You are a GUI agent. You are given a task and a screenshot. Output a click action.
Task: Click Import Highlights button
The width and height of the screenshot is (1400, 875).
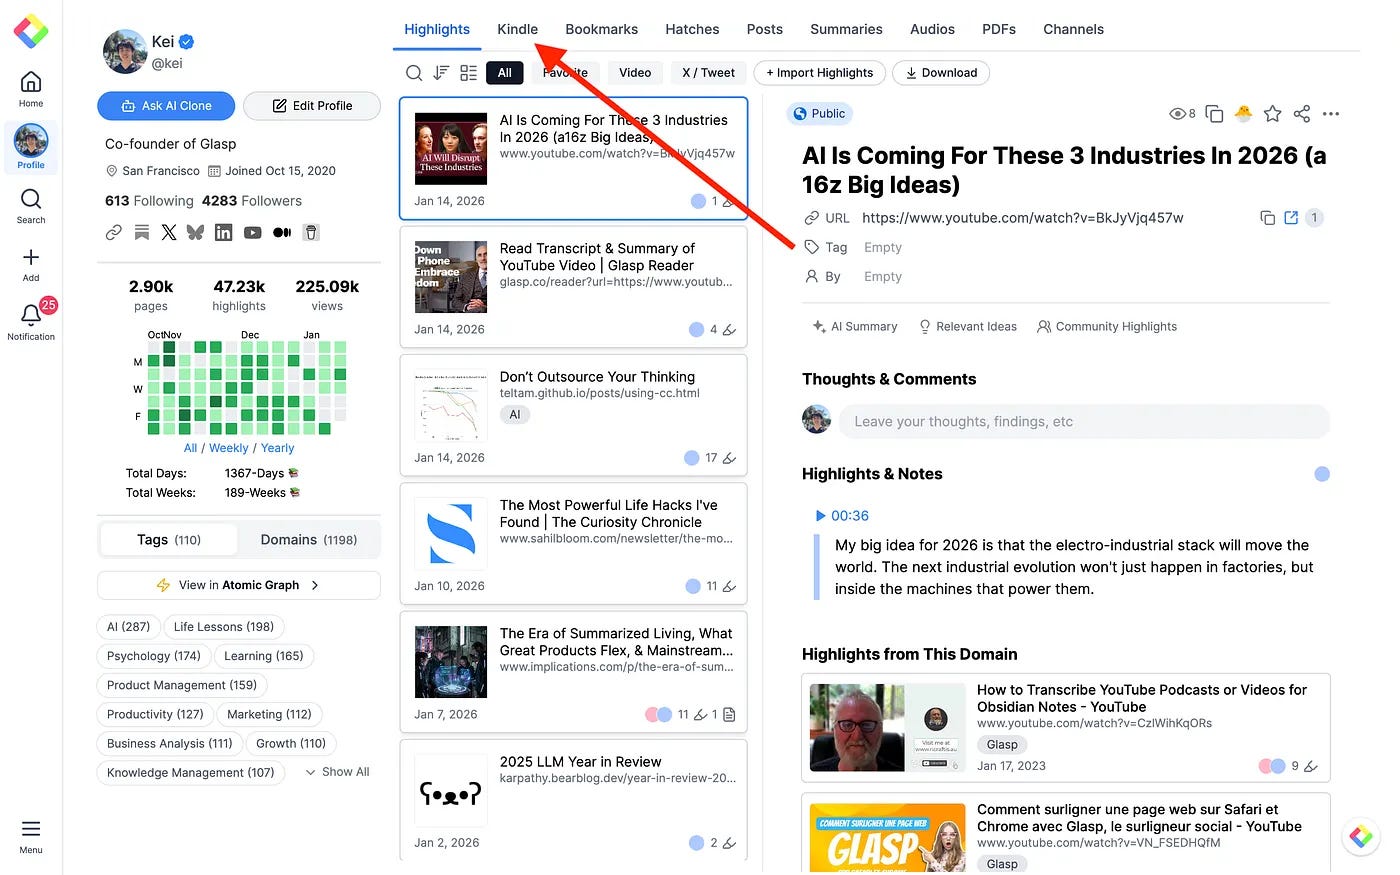pos(819,73)
